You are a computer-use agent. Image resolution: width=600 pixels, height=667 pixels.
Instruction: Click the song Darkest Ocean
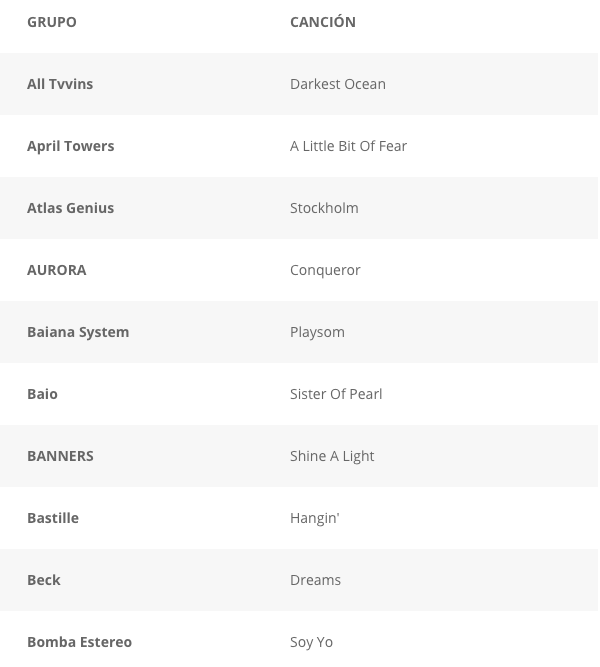(338, 84)
